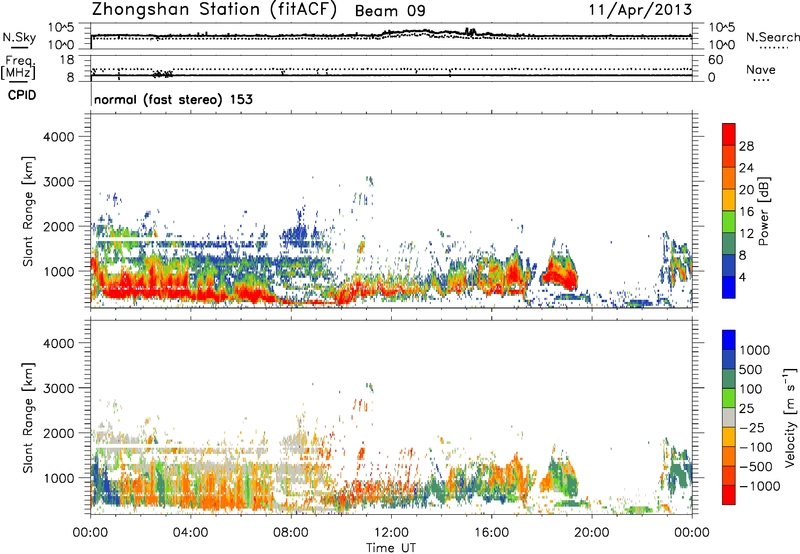Click the 'CPID' row label
Image resolution: width=800 pixels, height=554 pixels.
(x=22, y=95)
